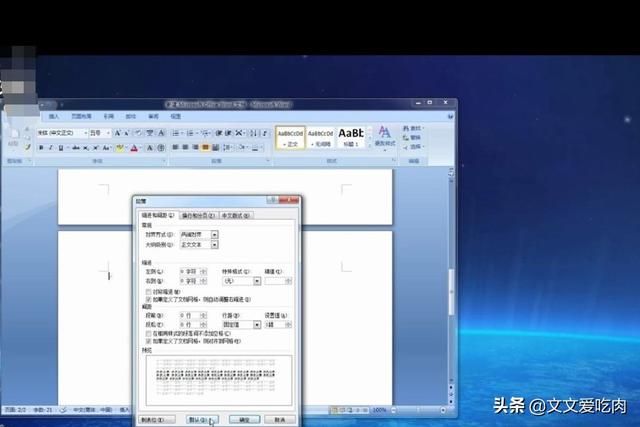Open the alignment dropdown in paragraph dialog
This screenshot has width=640, height=427.
[x=214, y=235]
